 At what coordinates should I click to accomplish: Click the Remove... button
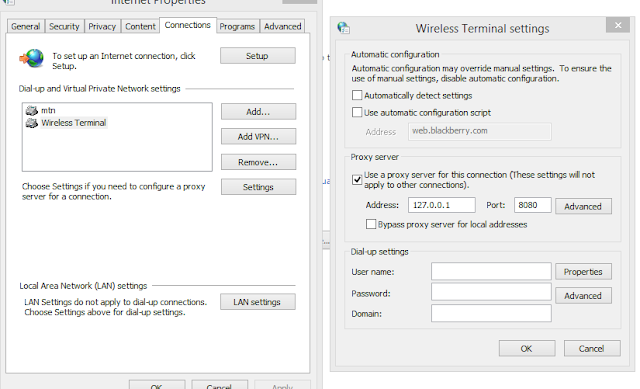point(258,162)
